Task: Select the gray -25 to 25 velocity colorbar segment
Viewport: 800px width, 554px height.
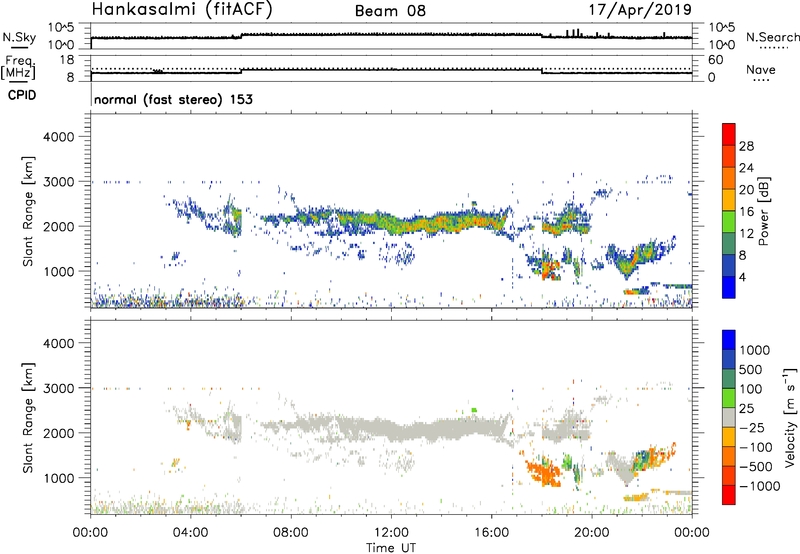Action: pyautogui.click(x=729, y=417)
